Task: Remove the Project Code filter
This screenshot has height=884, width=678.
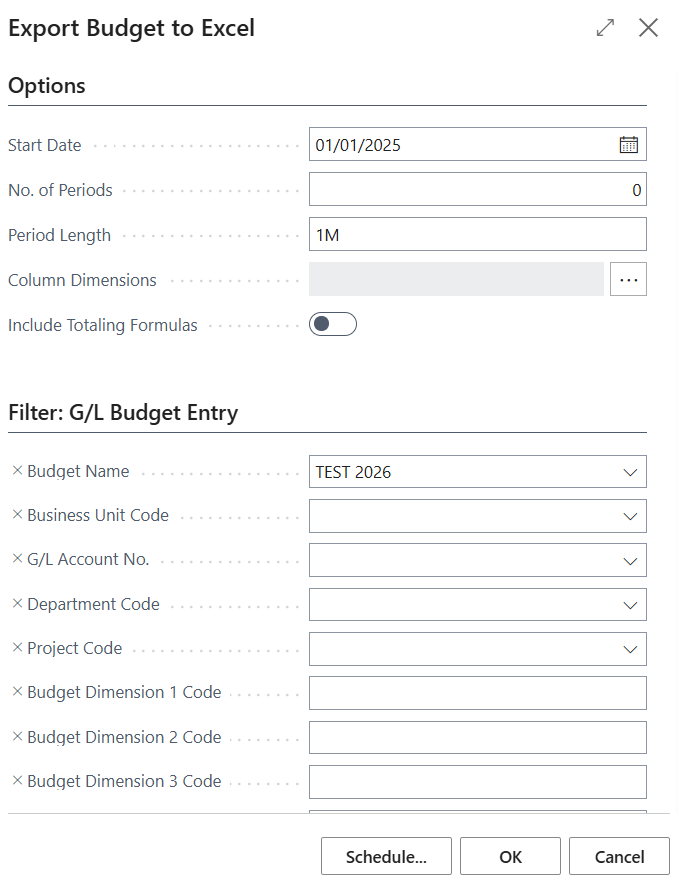Action: click(17, 648)
